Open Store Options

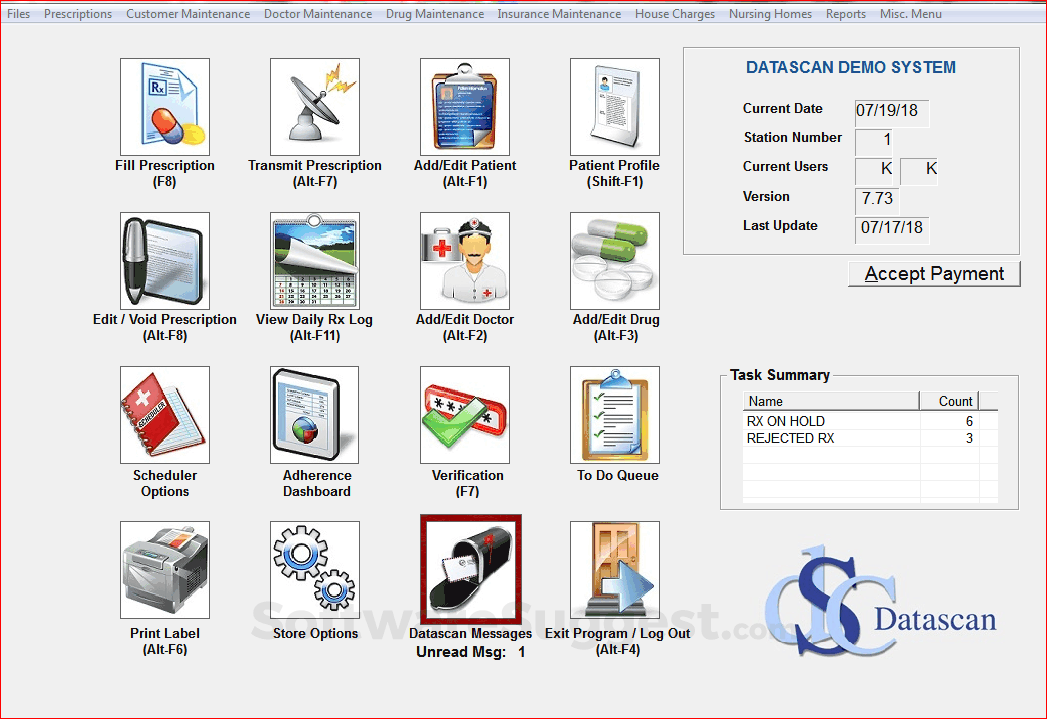pos(314,569)
